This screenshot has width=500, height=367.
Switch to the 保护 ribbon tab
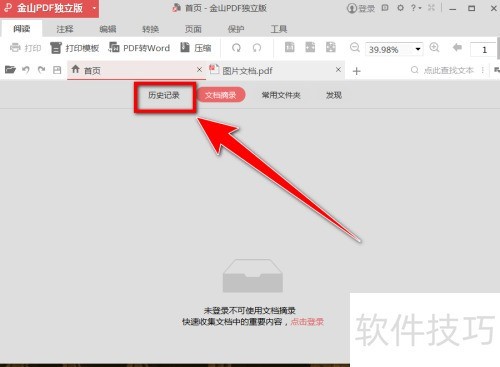coord(236,29)
